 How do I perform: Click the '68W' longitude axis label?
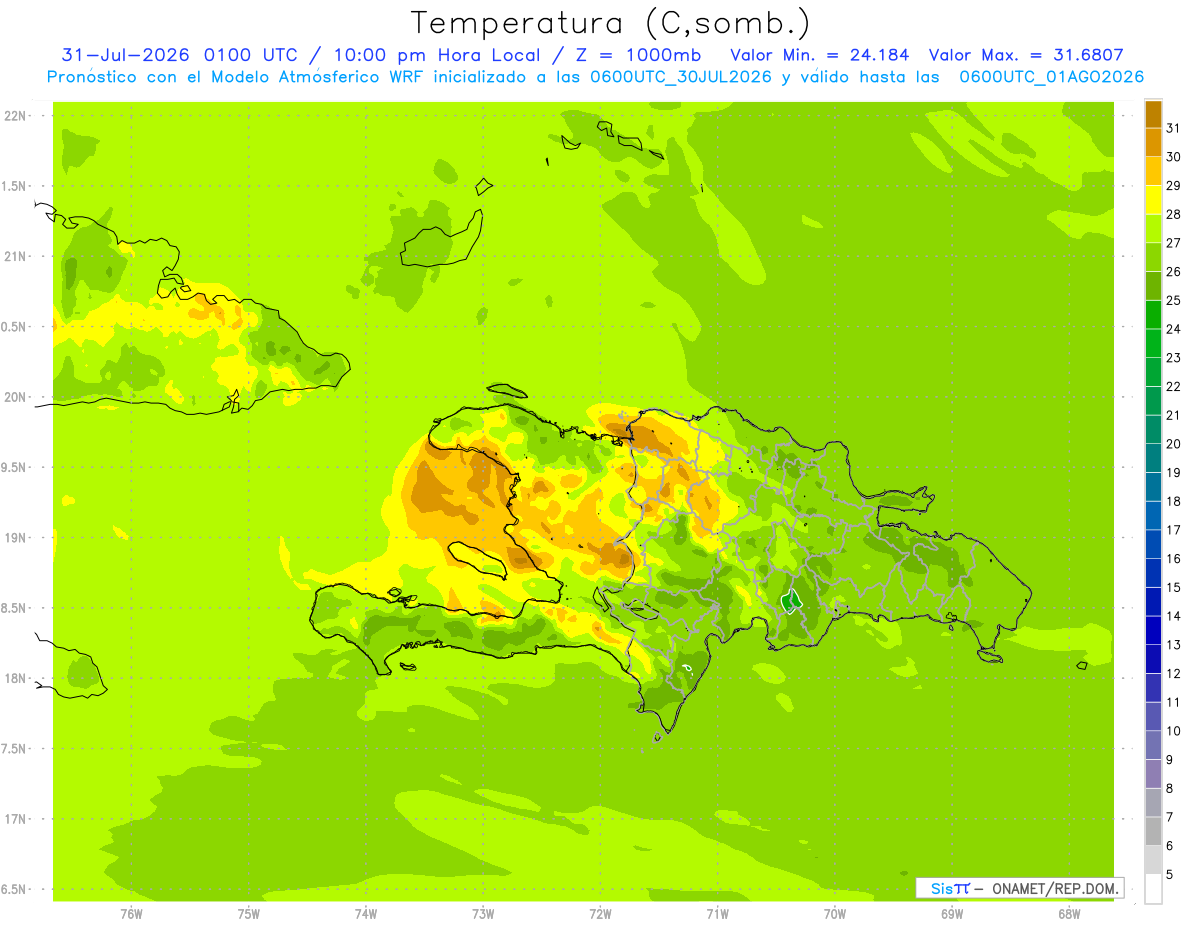point(1069,913)
